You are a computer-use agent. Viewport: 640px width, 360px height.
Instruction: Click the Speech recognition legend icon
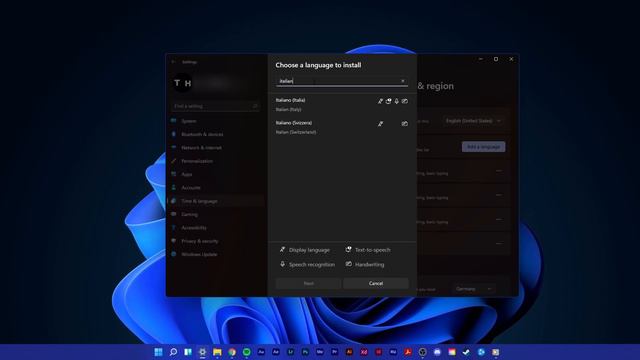point(282,264)
